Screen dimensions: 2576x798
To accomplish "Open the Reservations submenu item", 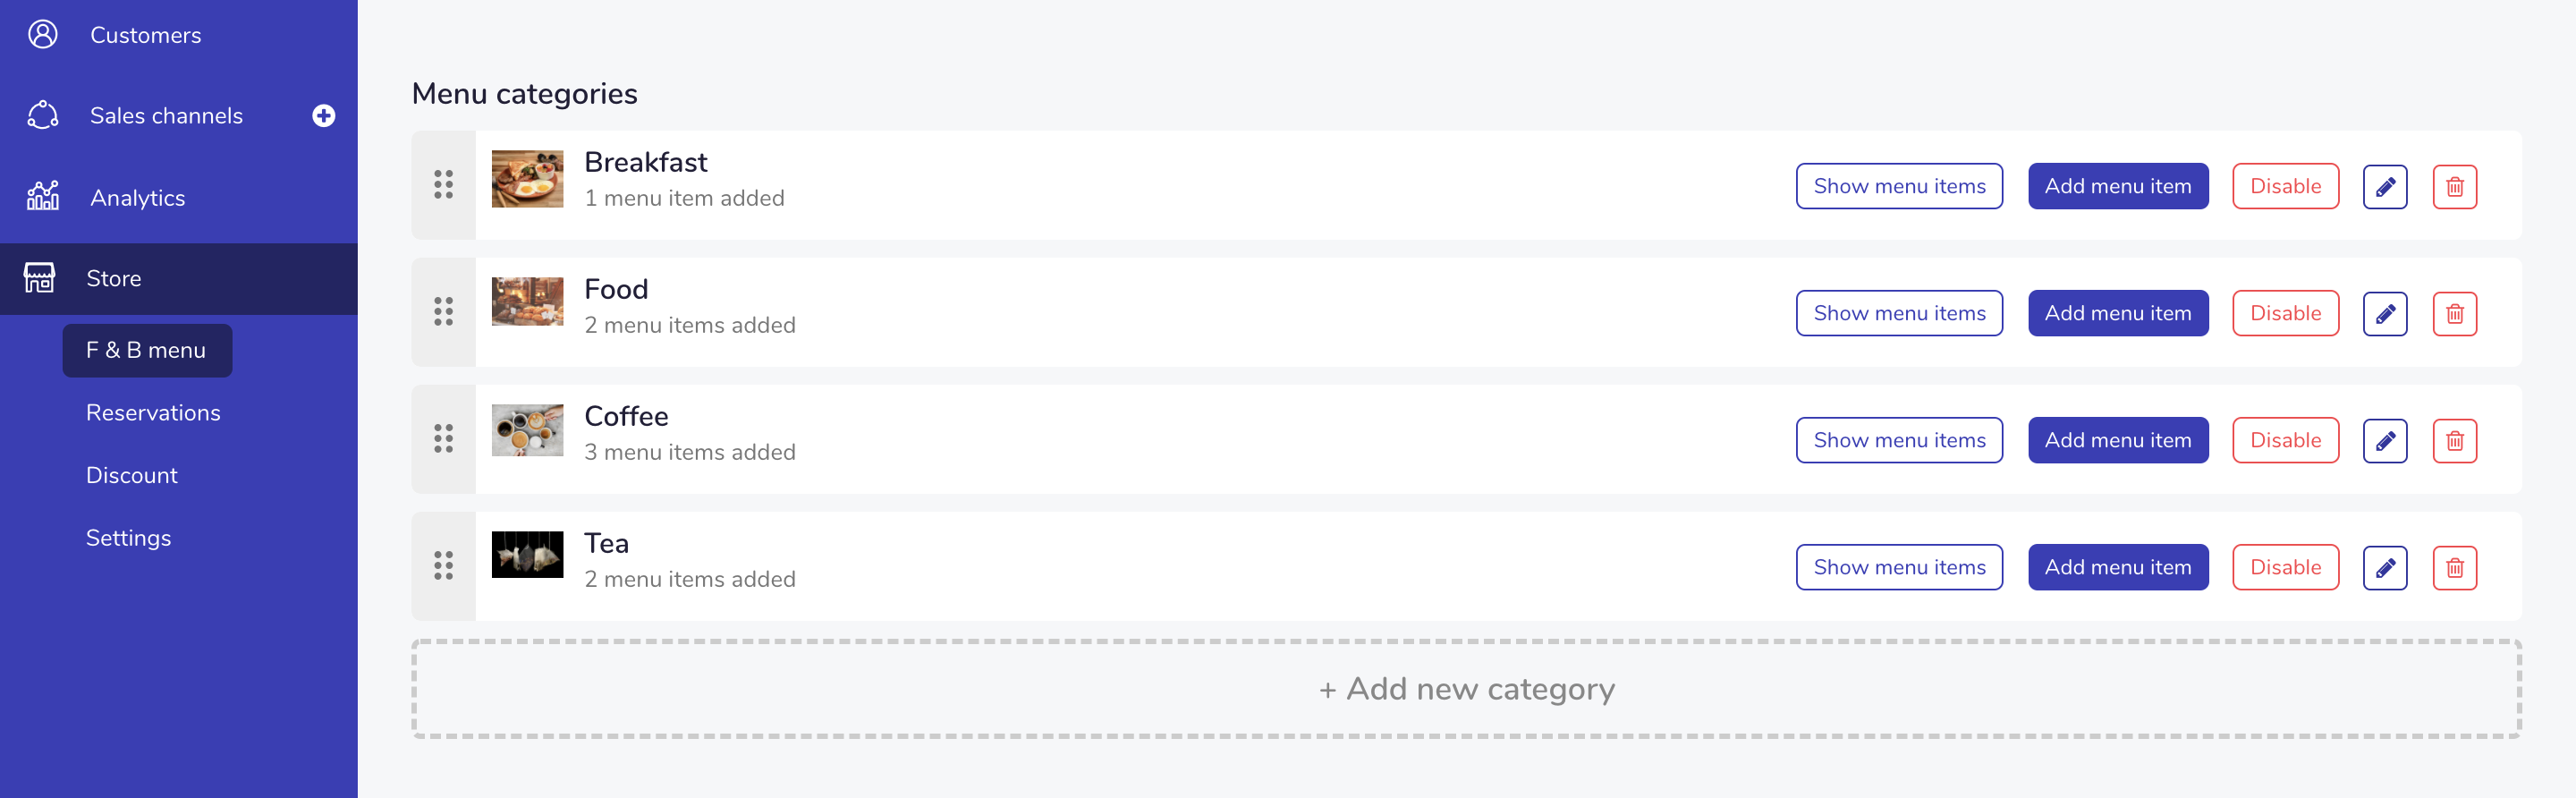I will [153, 413].
